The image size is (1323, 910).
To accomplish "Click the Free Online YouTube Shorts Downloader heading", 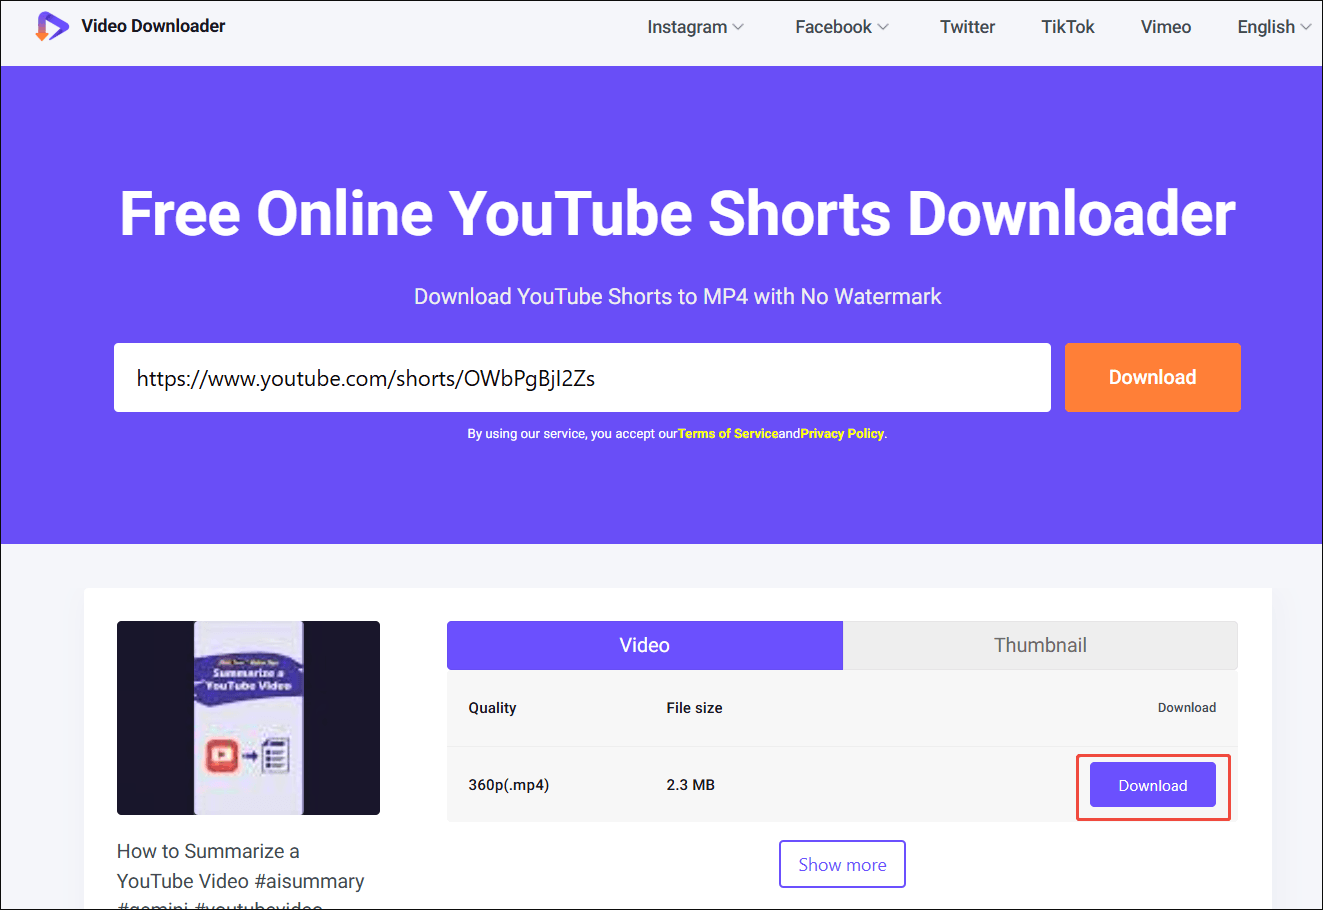I will (x=677, y=214).
